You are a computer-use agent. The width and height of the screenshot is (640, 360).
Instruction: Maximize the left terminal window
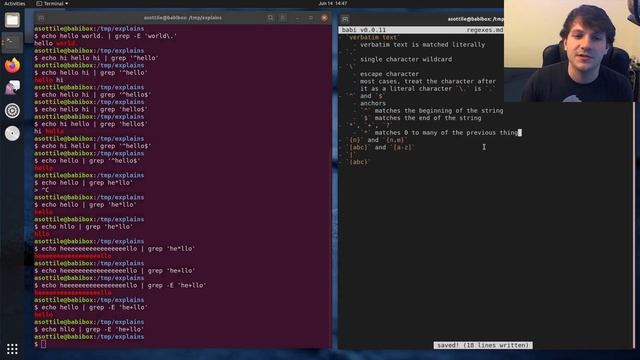(x=311, y=18)
